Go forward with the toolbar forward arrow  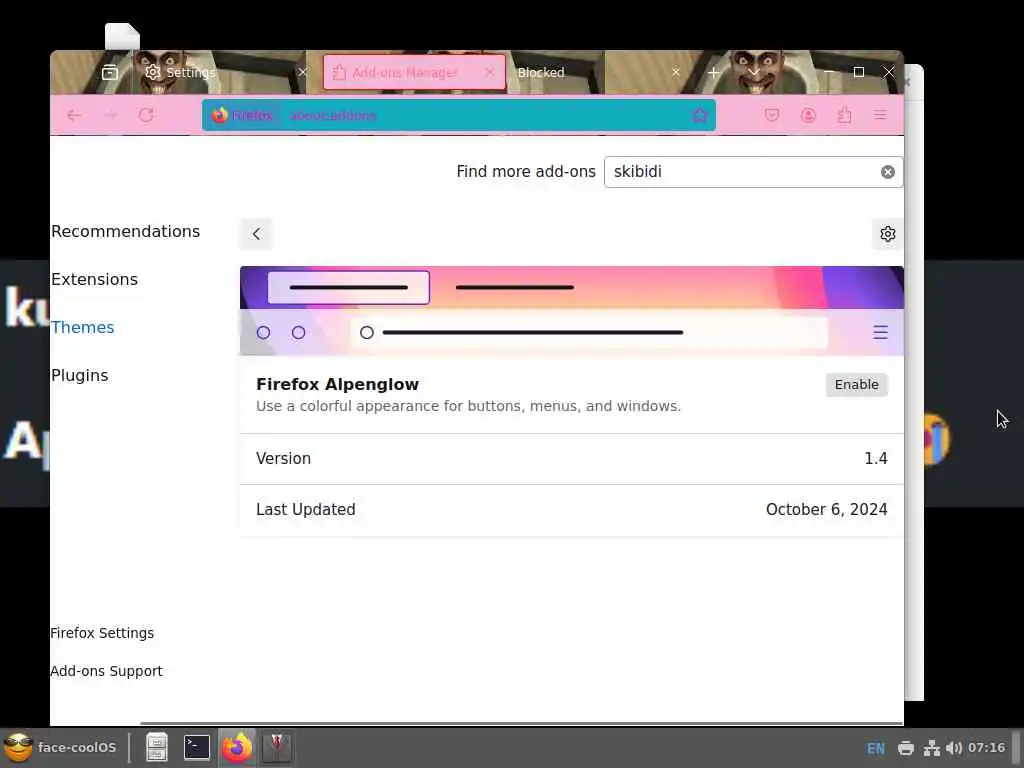point(110,116)
